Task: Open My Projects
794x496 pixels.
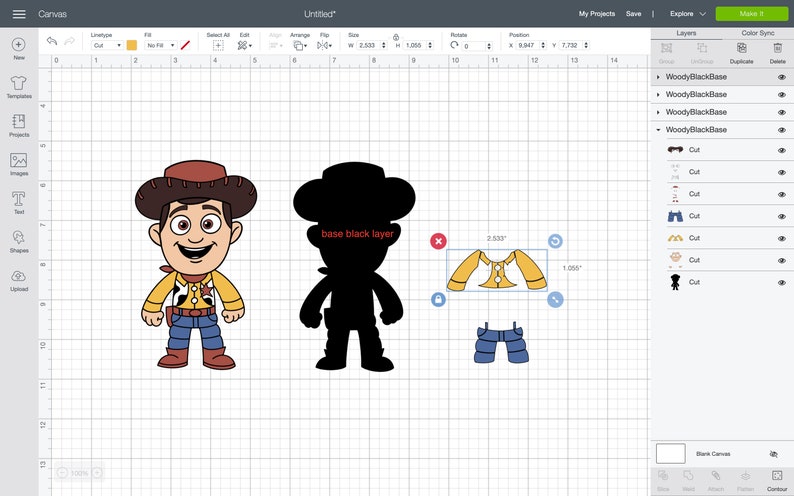Action: tap(597, 14)
